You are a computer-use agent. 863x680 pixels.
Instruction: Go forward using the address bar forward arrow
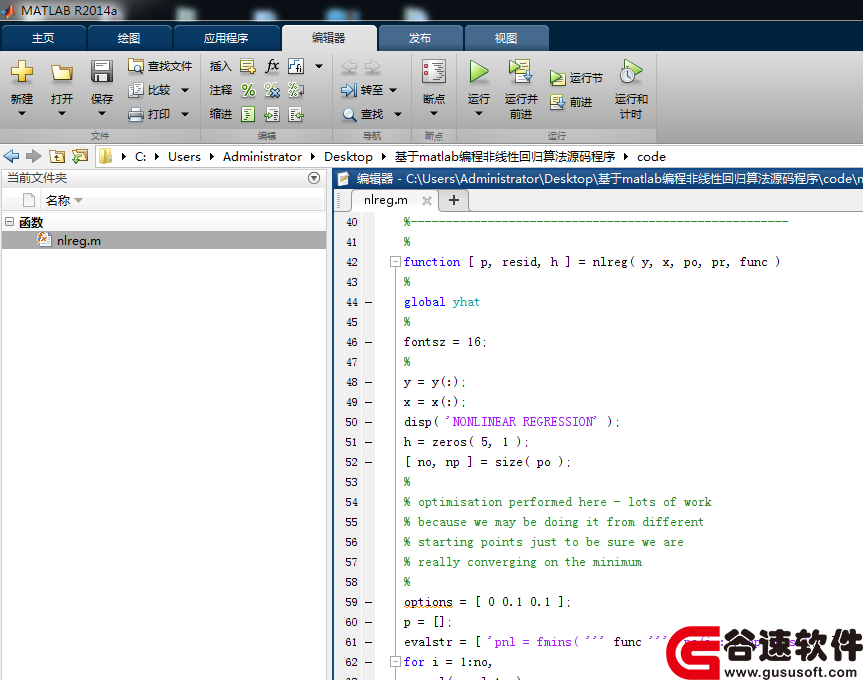point(34,157)
